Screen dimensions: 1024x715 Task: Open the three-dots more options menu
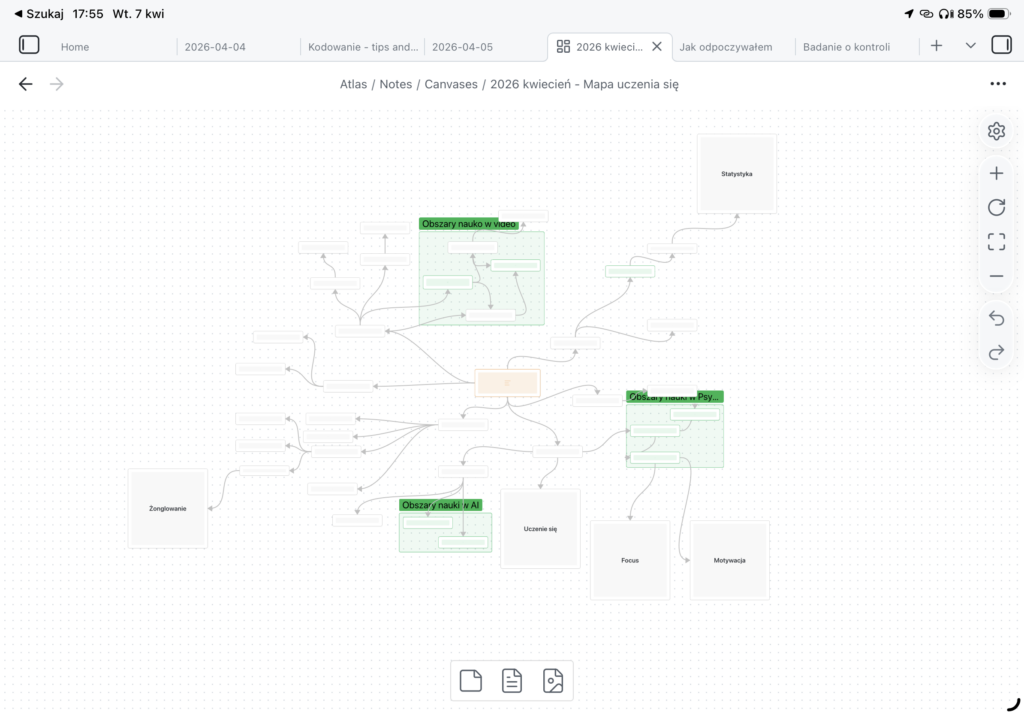997,84
